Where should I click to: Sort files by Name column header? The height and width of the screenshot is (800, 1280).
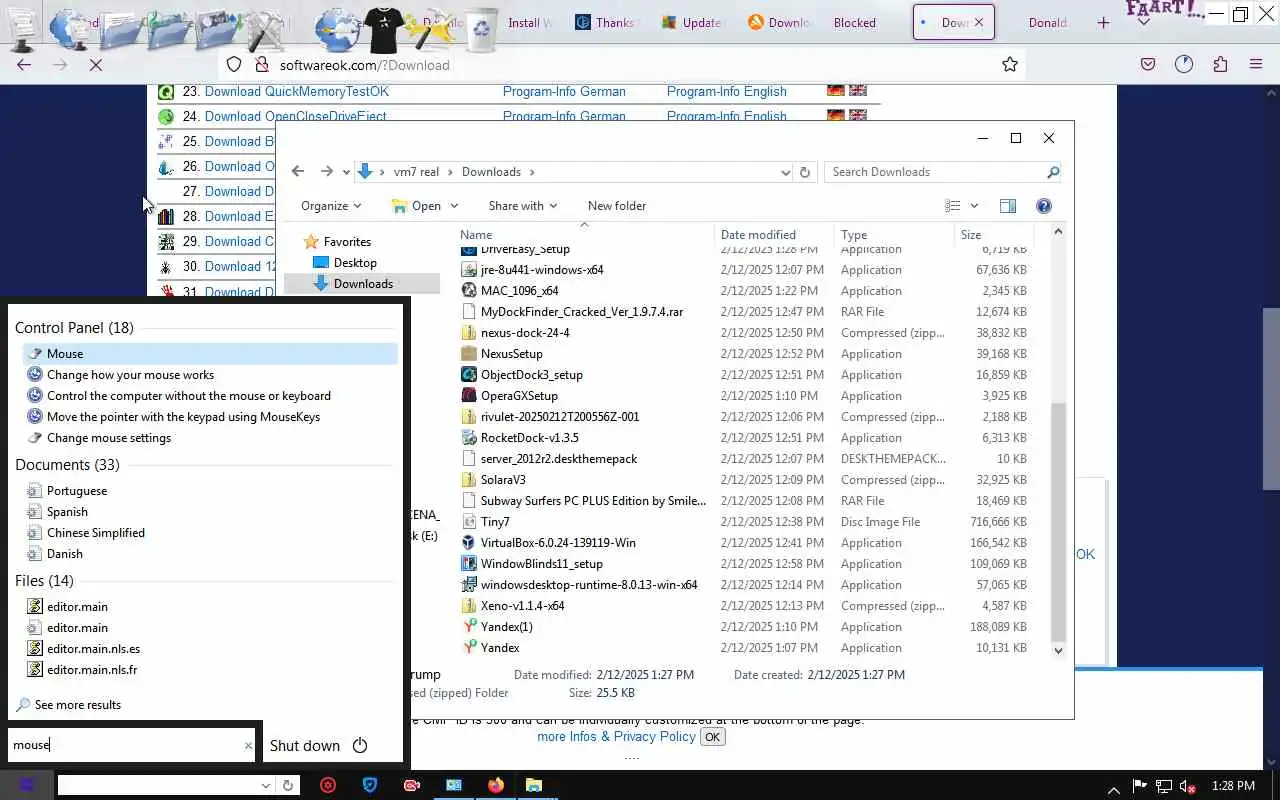pyautogui.click(x=476, y=235)
